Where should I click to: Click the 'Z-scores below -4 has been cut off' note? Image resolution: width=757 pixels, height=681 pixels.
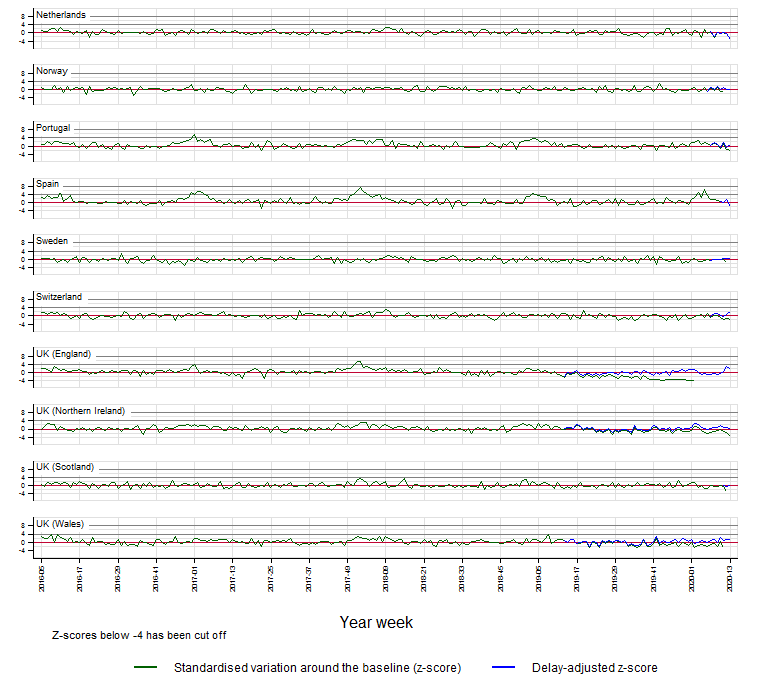pyautogui.click(x=139, y=635)
